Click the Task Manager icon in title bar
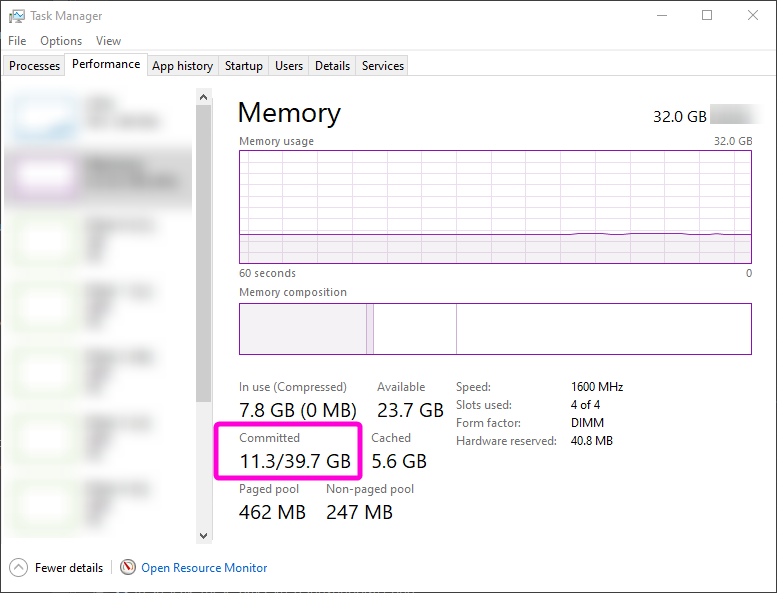Viewport: 777px width, 593px height. point(16,16)
